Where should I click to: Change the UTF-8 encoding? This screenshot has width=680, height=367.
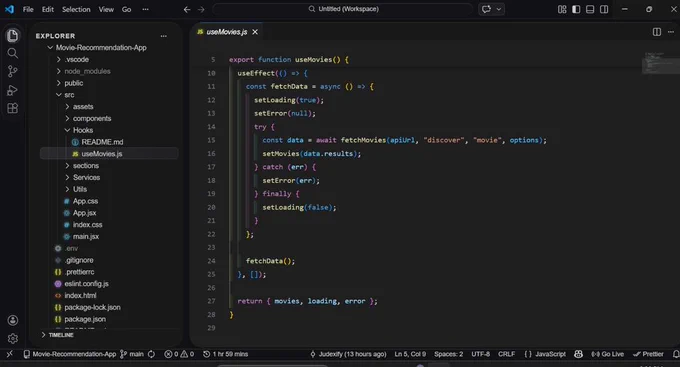pyautogui.click(x=481, y=354)
